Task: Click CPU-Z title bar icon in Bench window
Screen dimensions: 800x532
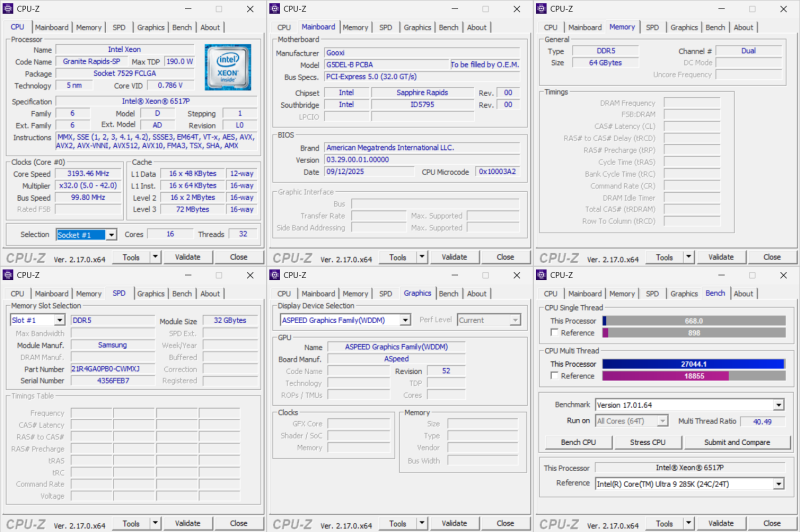Action: [x=542, y=275]
